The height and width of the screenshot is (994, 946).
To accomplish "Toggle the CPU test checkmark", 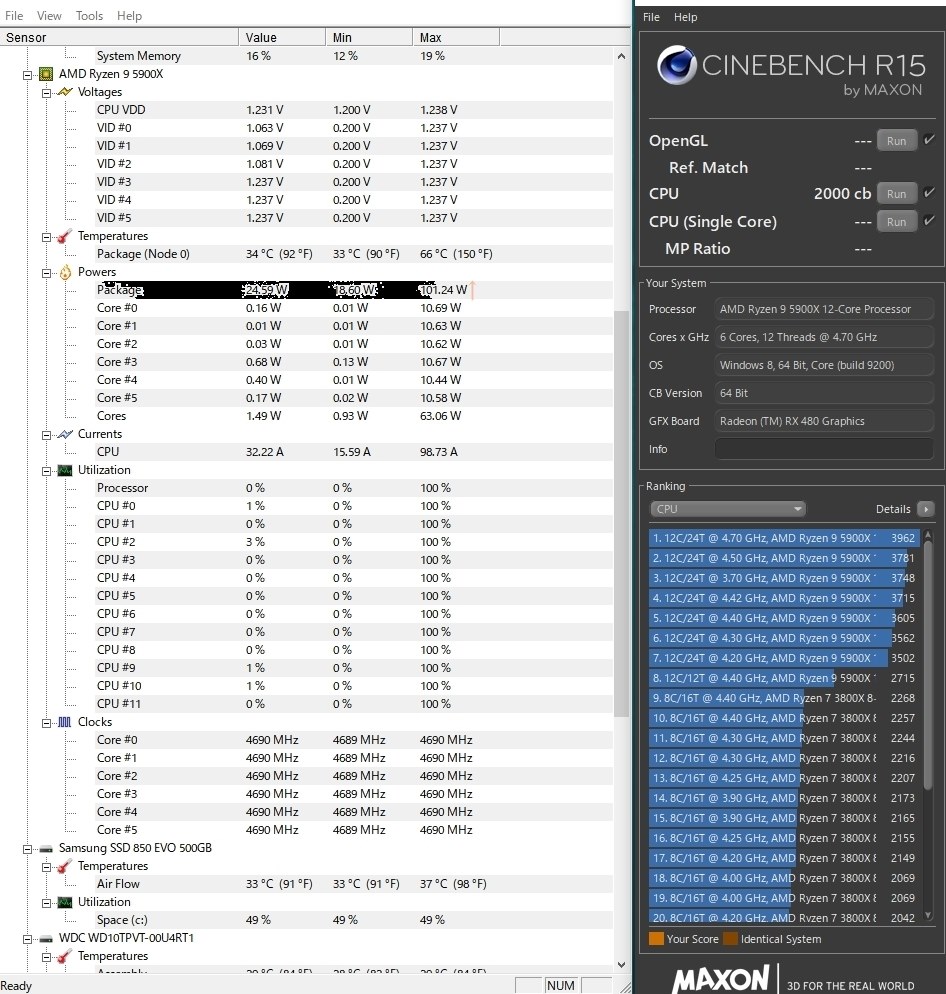I will click(x=930, y=193).
